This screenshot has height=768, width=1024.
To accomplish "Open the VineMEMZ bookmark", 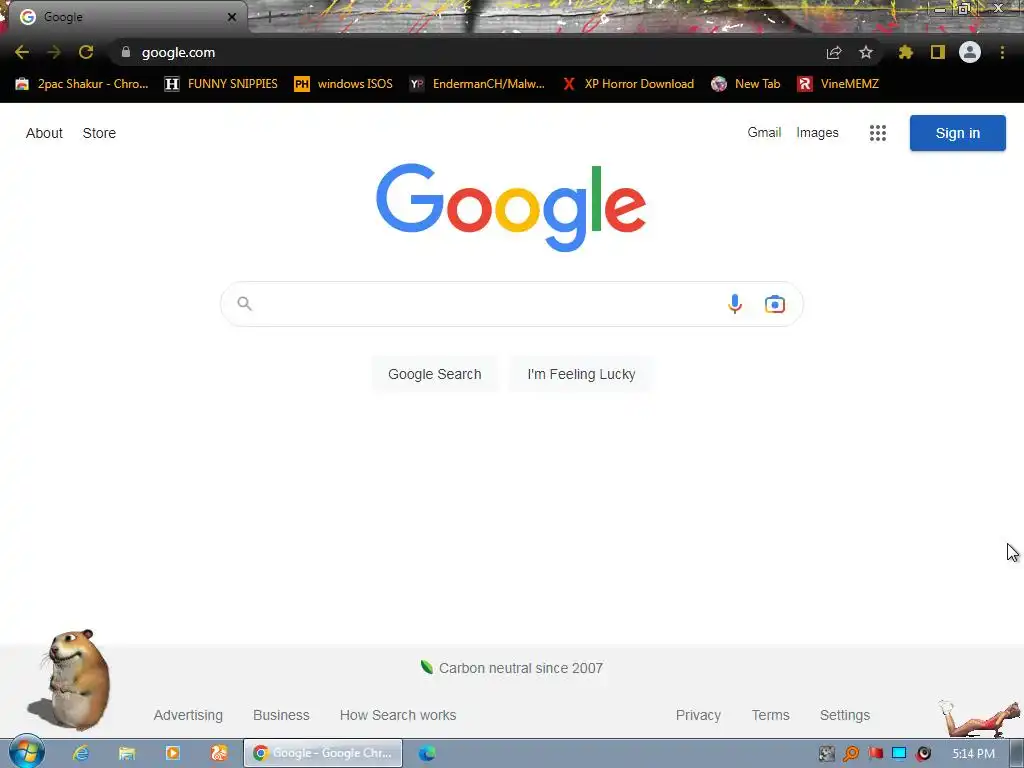I will 838,84.
